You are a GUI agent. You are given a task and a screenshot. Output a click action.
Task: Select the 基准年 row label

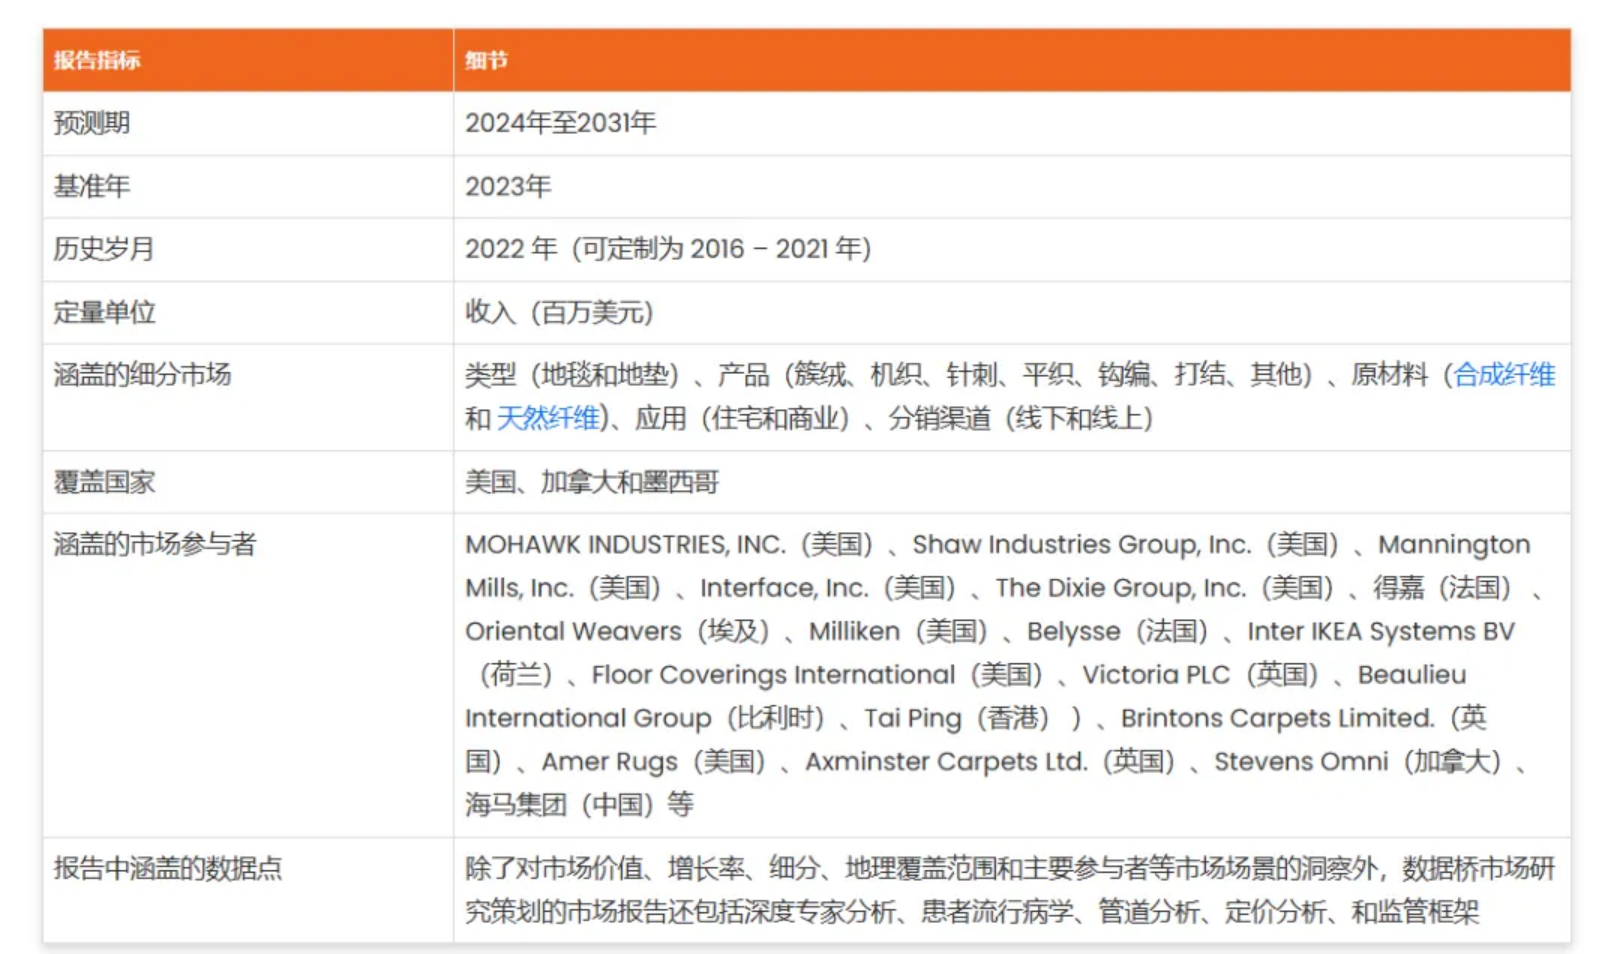(92, 186)
